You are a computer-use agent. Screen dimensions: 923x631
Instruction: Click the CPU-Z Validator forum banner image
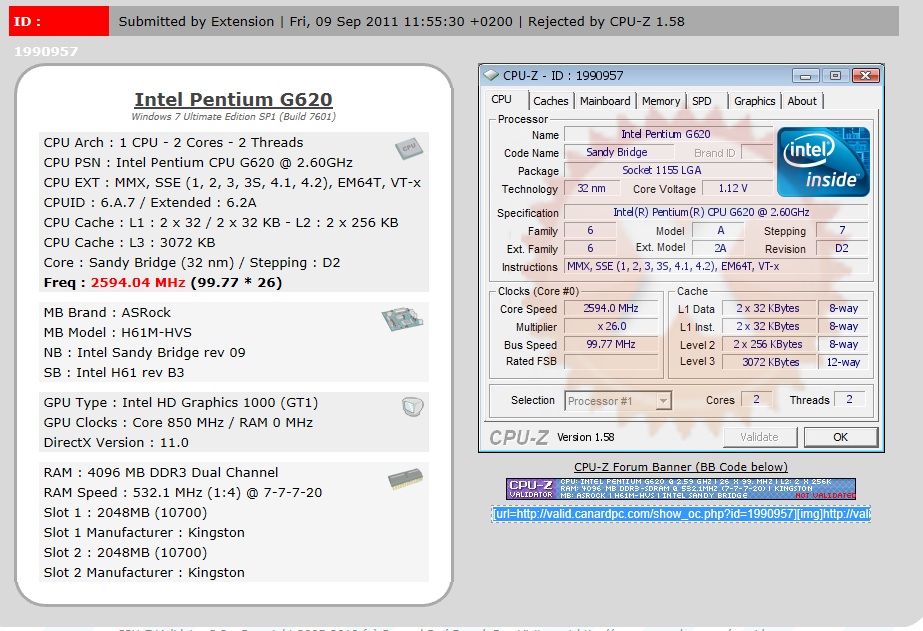680,489
